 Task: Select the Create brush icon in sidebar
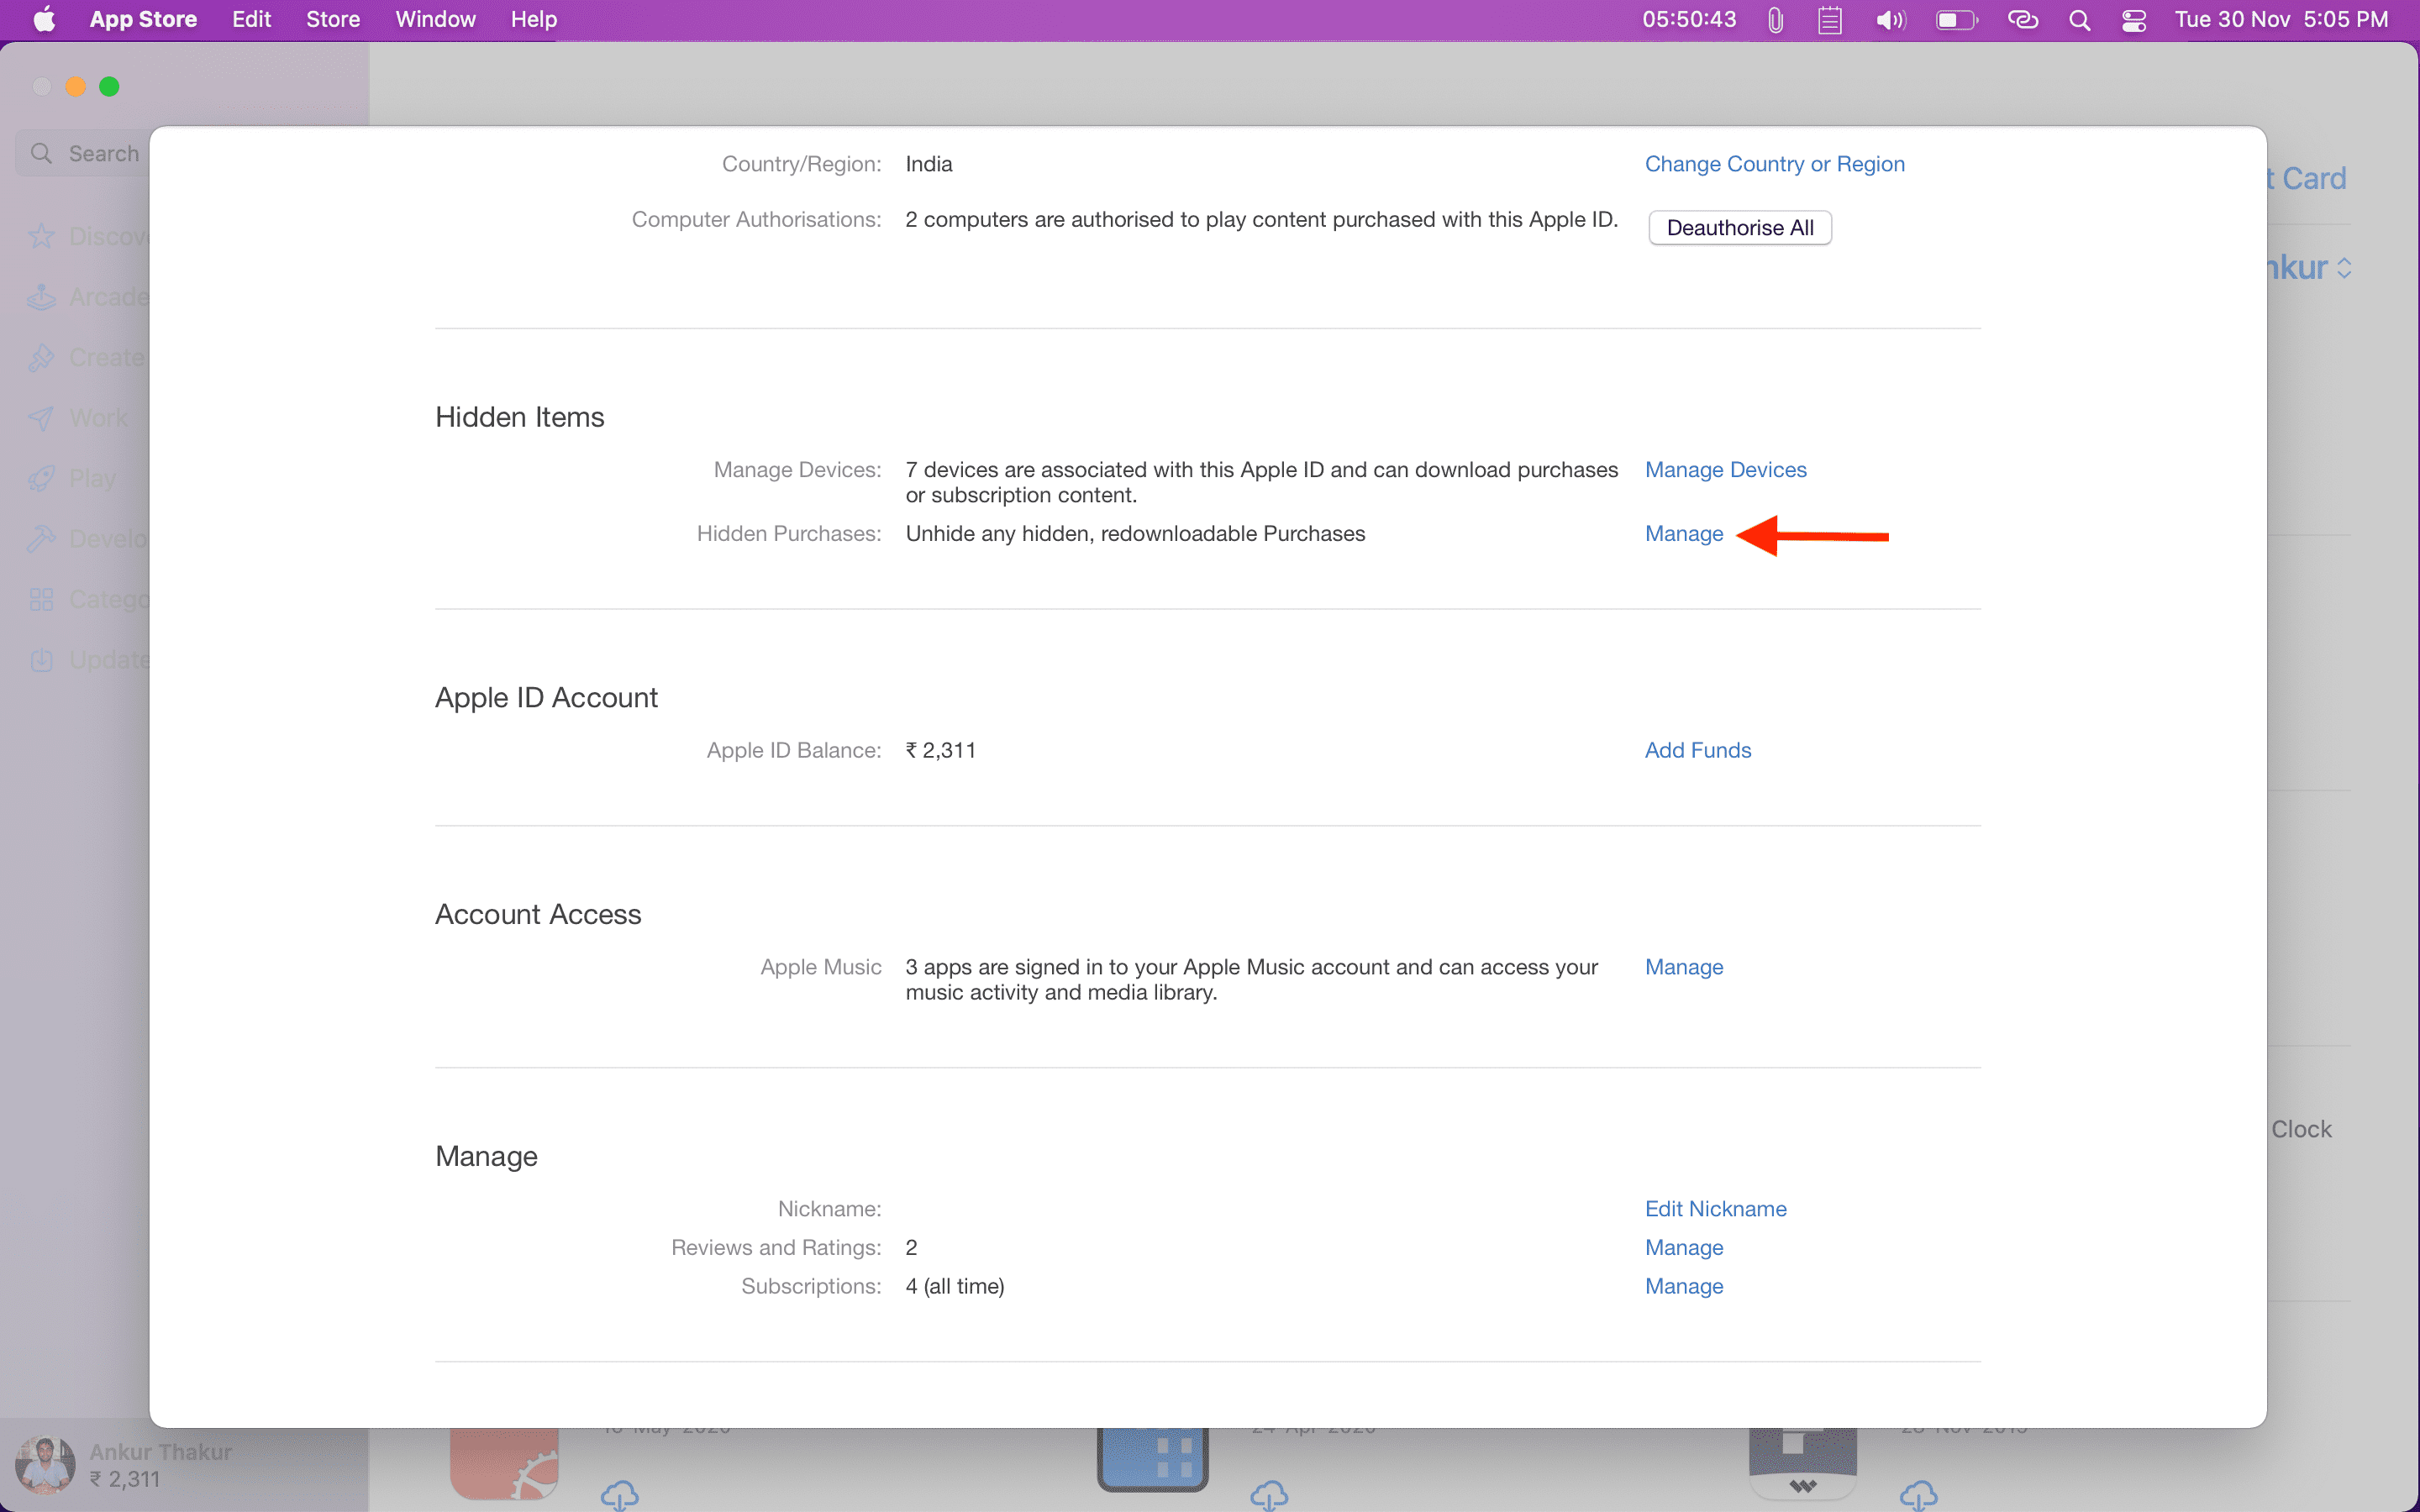coord(41,357)
